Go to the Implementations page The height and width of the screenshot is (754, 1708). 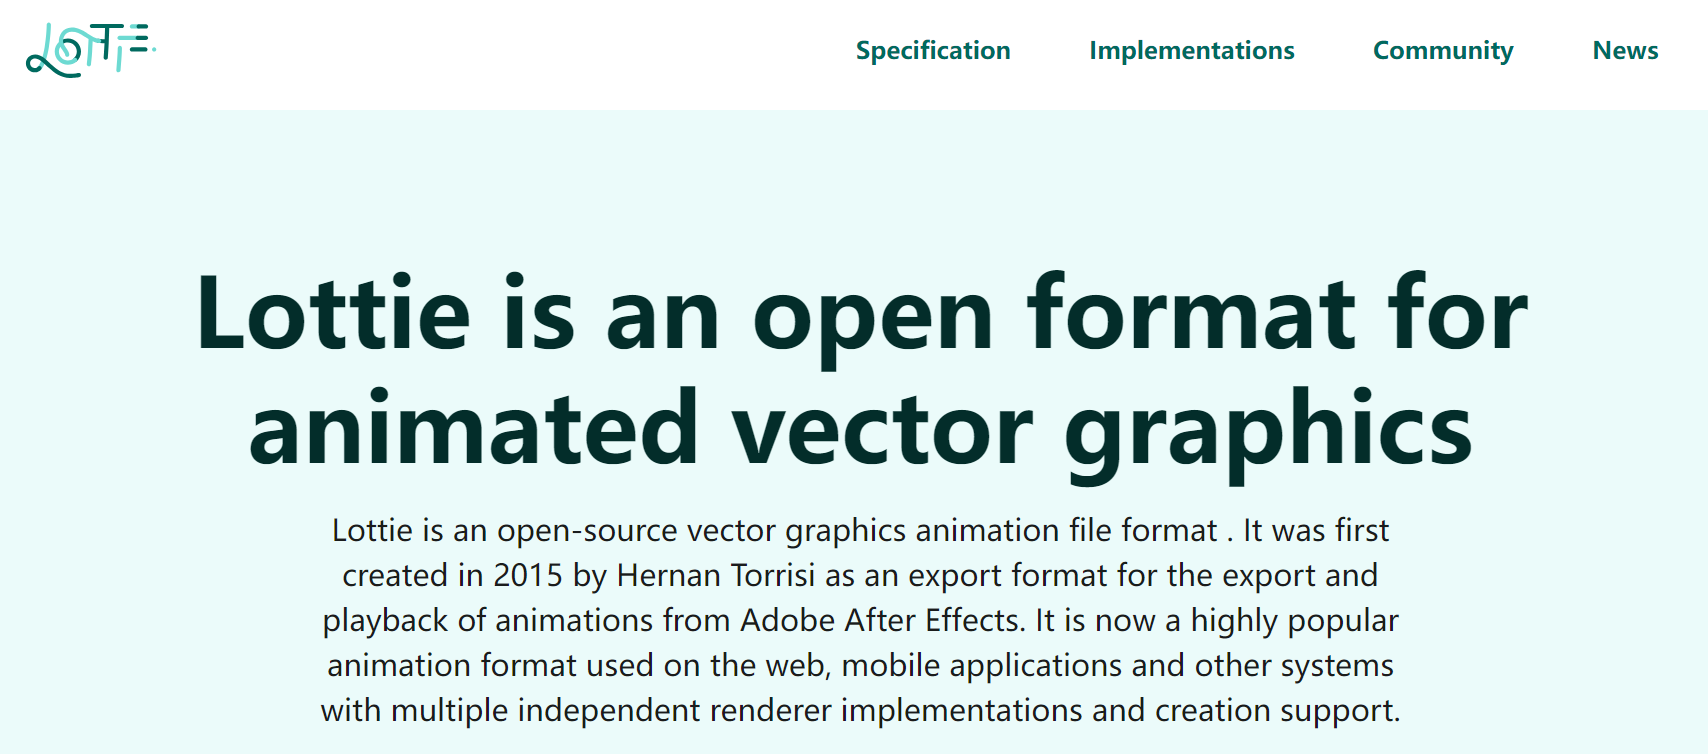coord(1191,51)
